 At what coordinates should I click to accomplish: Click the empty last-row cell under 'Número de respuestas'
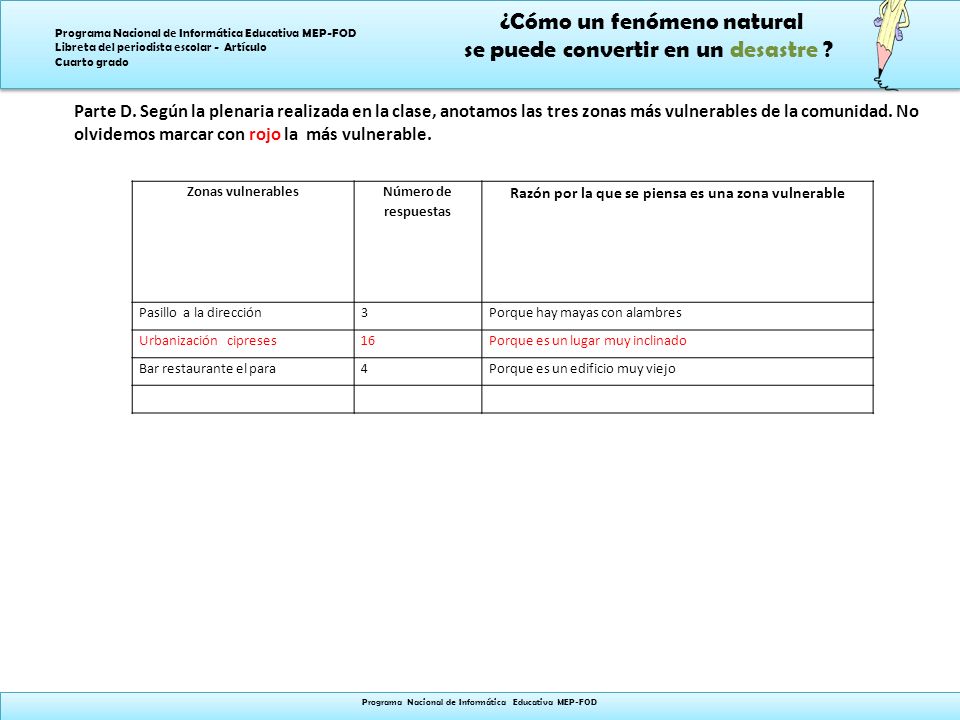point(418,399)
